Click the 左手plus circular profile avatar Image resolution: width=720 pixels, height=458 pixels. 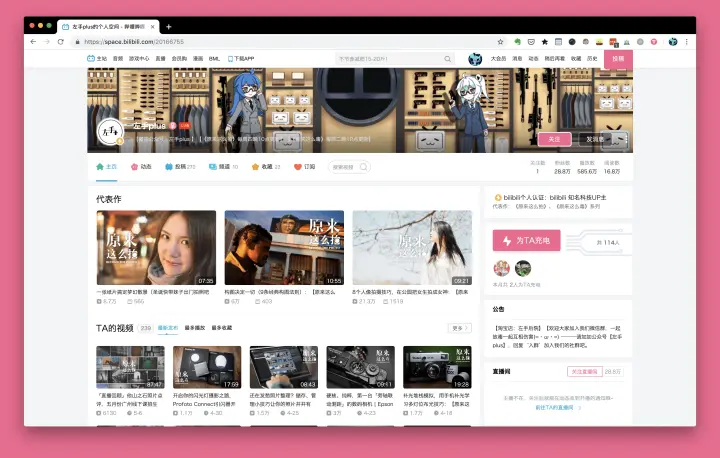[x=110, y=131]
